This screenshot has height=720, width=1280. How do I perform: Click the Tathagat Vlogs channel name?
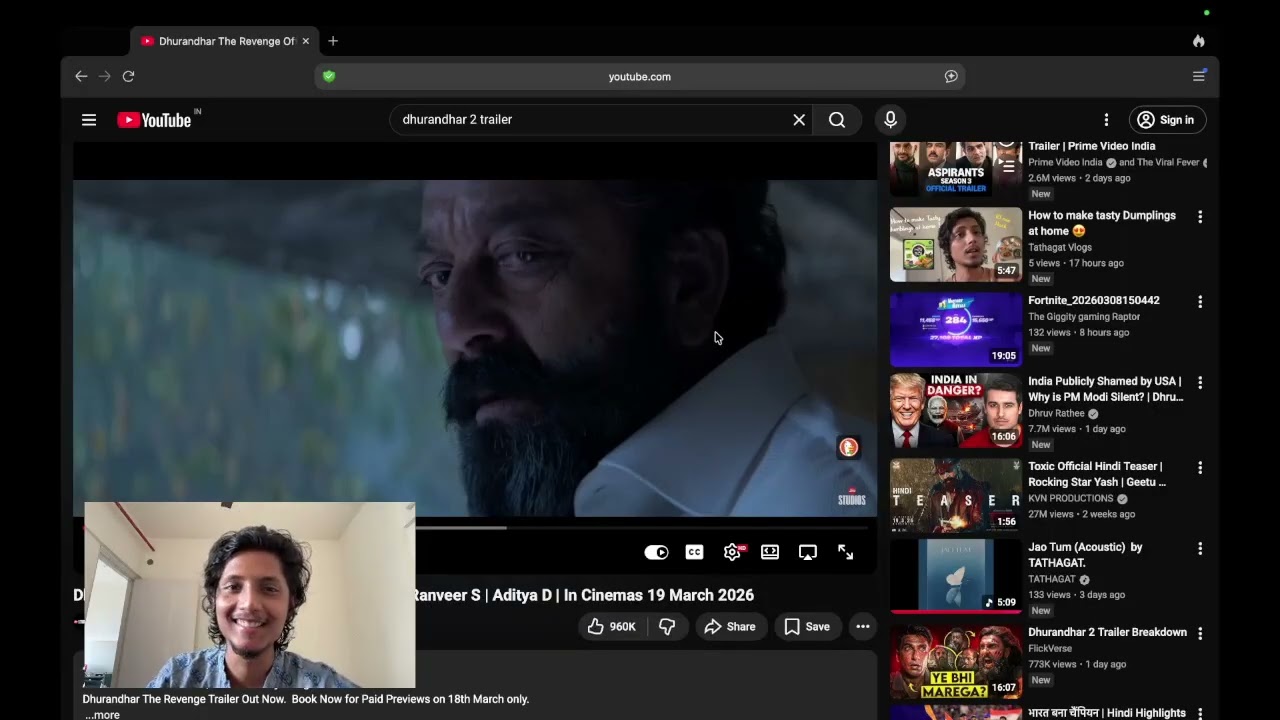[1060, 247]
